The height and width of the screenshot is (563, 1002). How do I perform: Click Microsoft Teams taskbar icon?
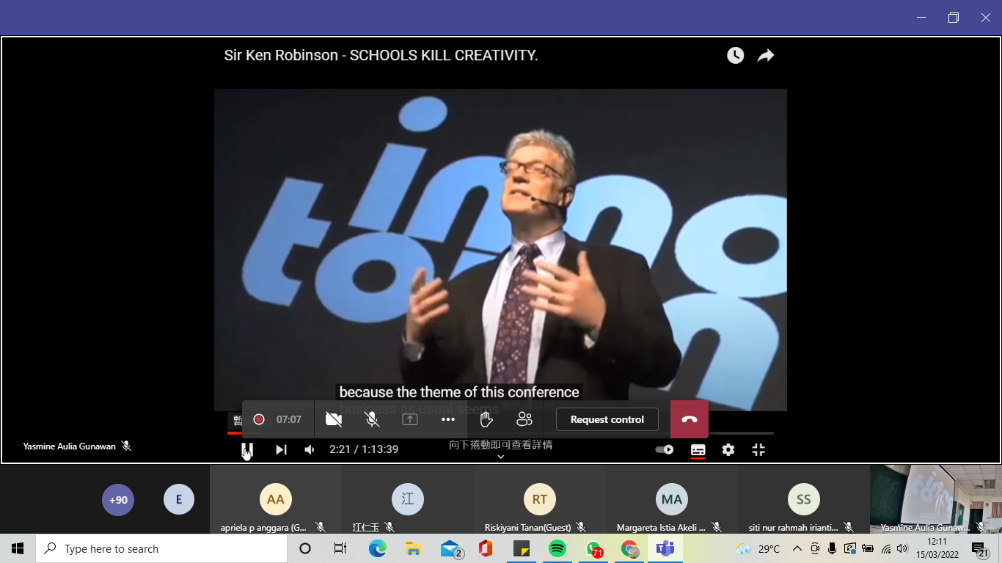665,549
